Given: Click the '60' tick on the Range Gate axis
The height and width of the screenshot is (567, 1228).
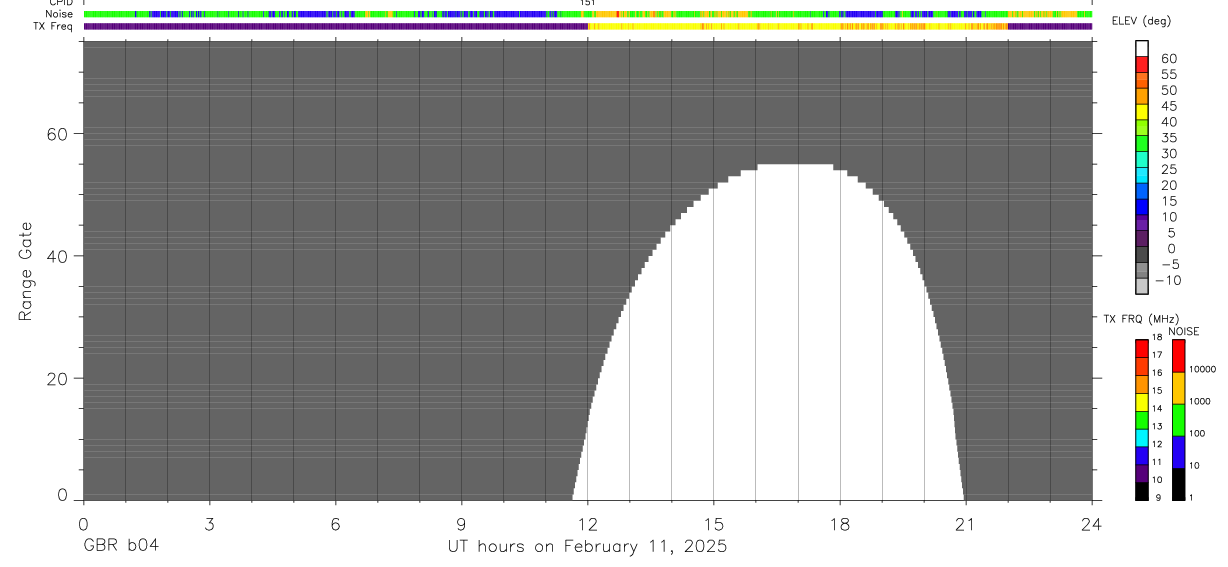Looking at the screenshot, I should 55,133.
